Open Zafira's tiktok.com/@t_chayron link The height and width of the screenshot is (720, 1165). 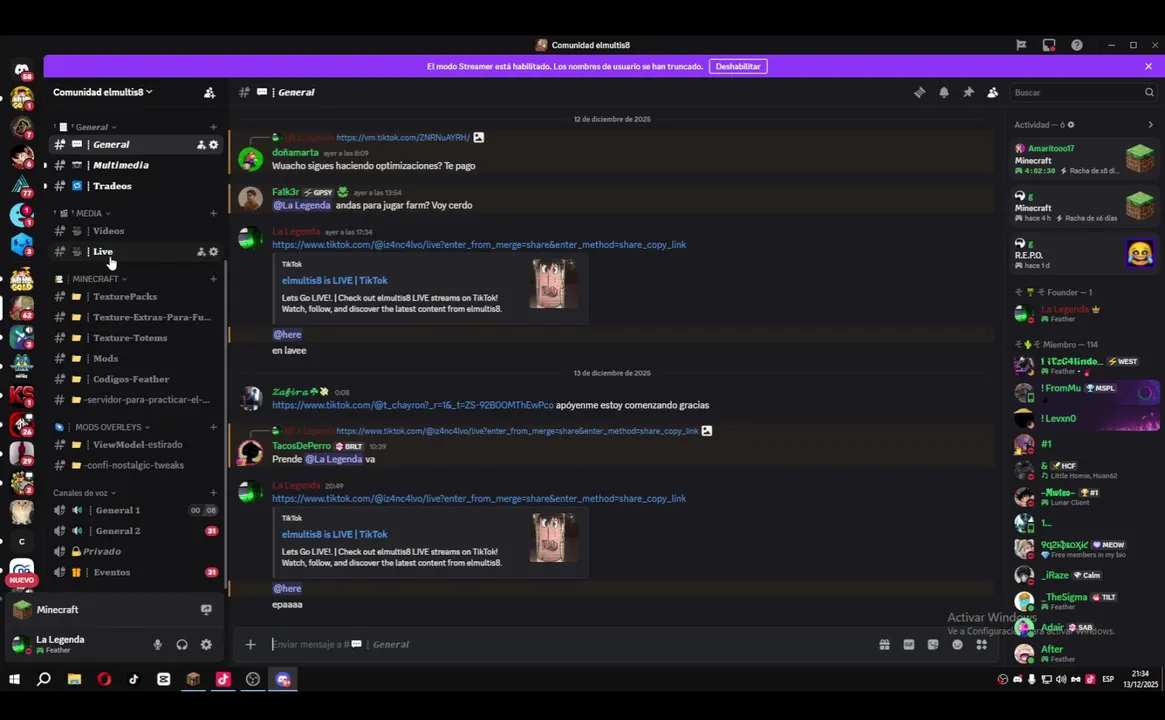pos(412,405)
